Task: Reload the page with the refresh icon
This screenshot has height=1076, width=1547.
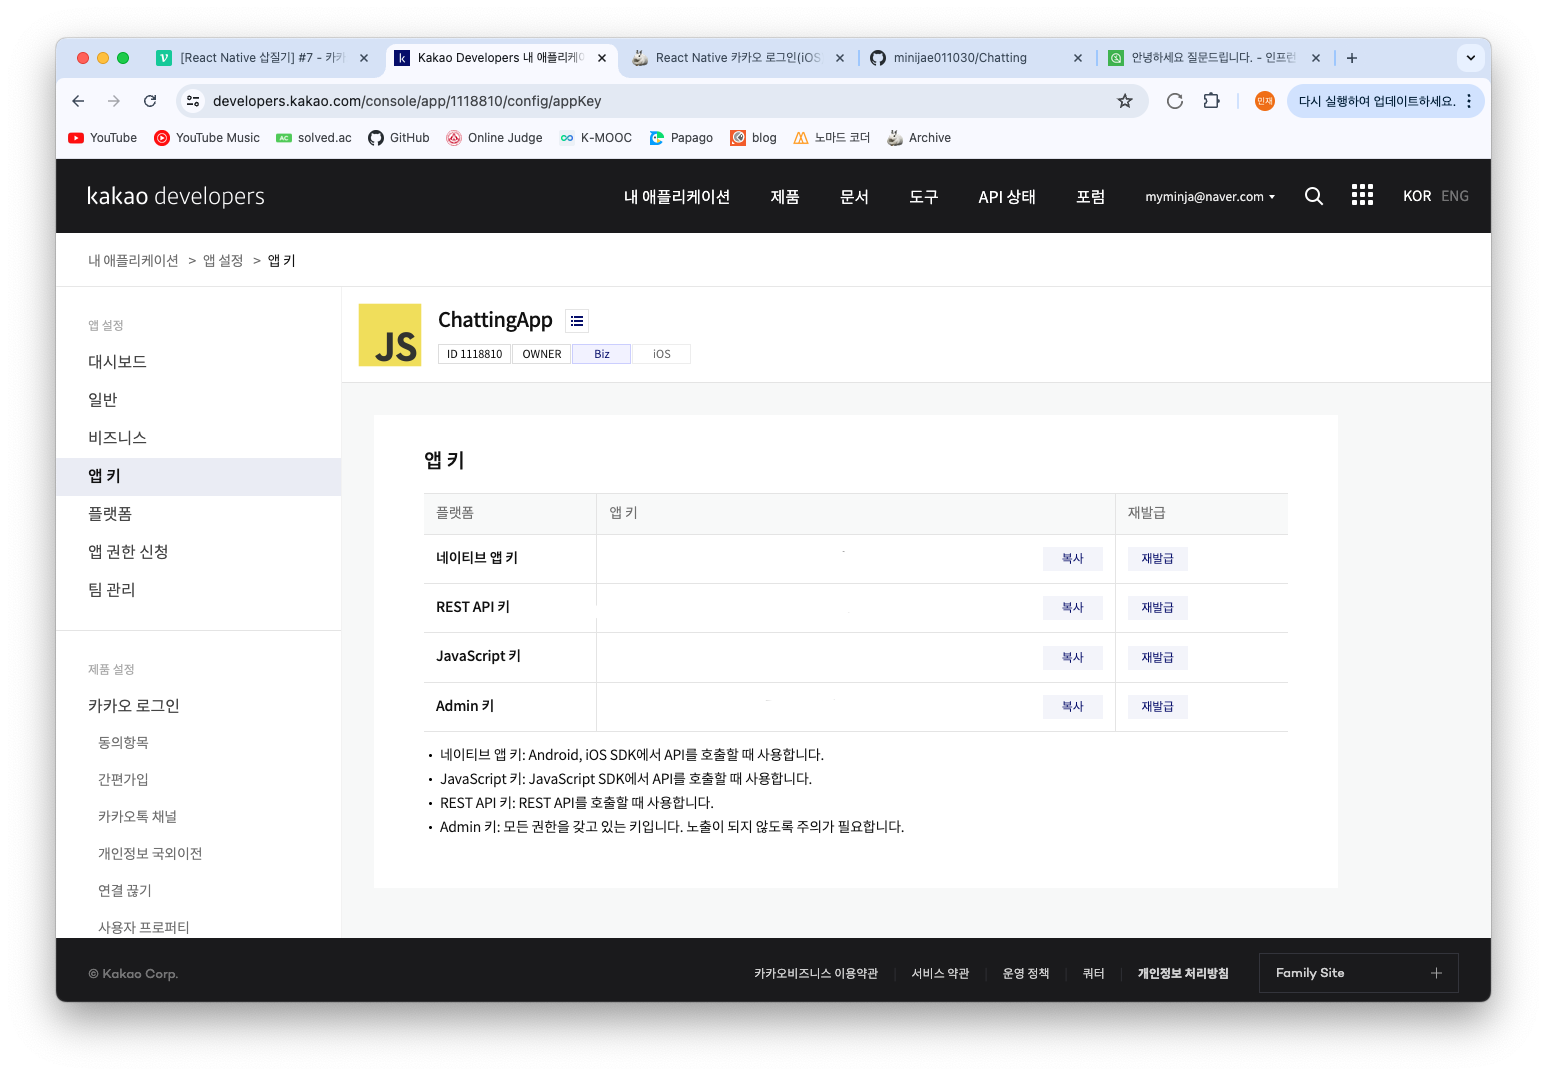Action: pyautogui.click(x=150, y=101)
